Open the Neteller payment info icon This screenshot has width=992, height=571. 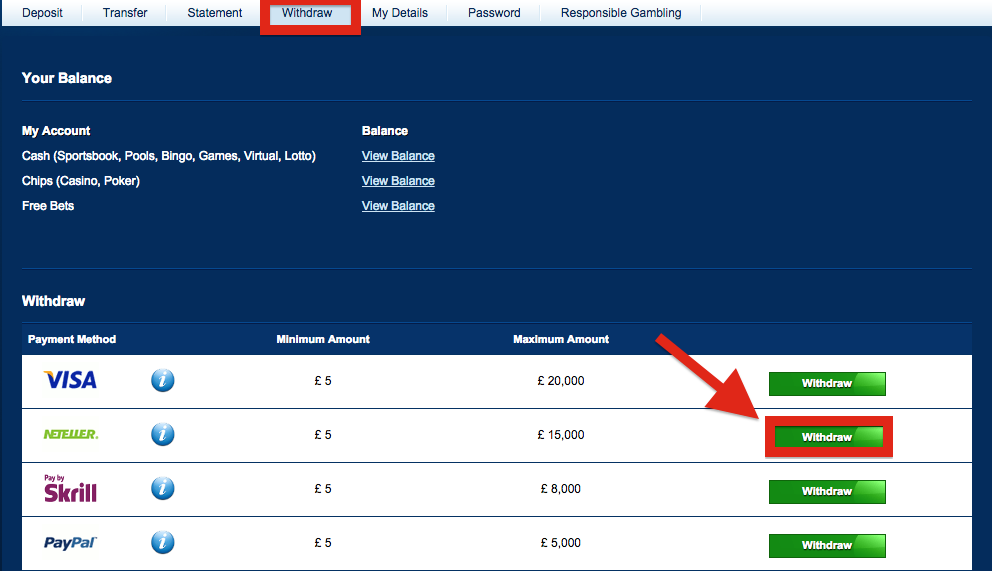pyautogui.click(x=163, y=434)
